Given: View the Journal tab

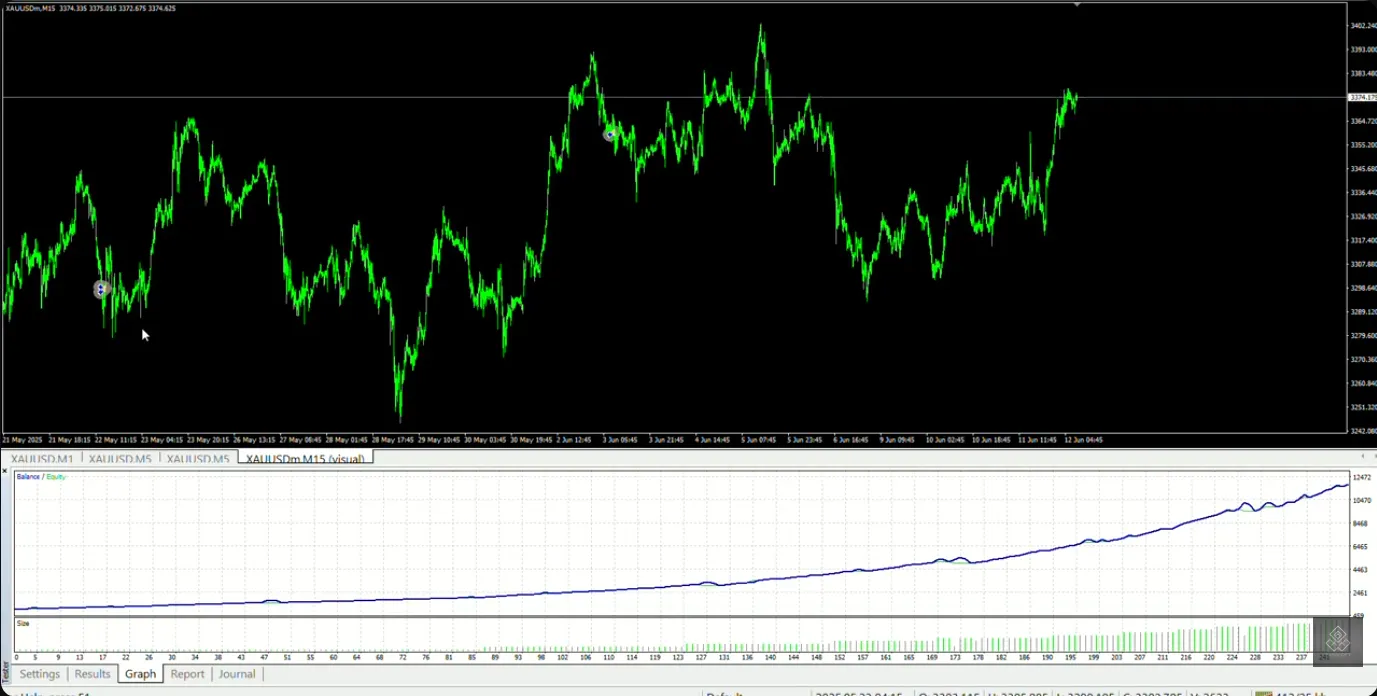Looking at the screenshot, I should 237,674.
